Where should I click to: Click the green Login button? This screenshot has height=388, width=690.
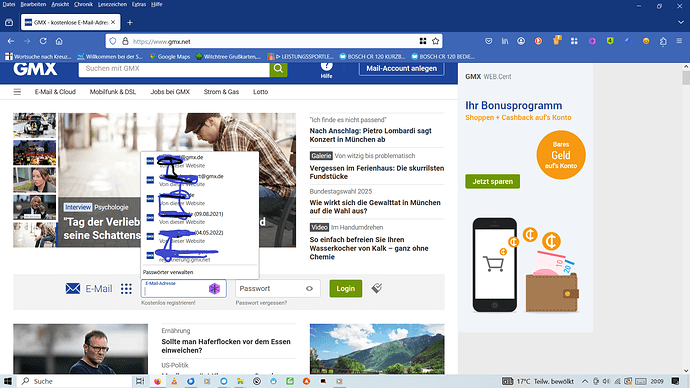coord(345,289)
